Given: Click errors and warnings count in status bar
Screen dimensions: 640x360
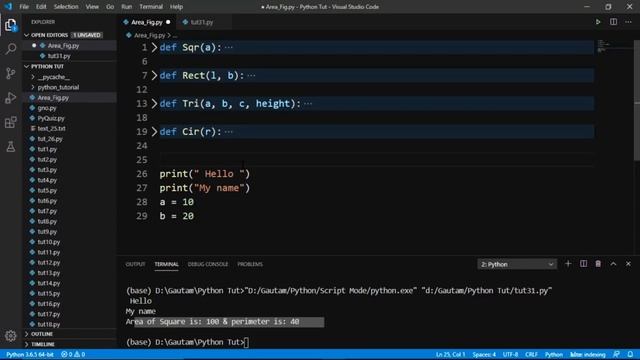Looking at the screenshot, I should pyautogui.click(x=73, y=354).
